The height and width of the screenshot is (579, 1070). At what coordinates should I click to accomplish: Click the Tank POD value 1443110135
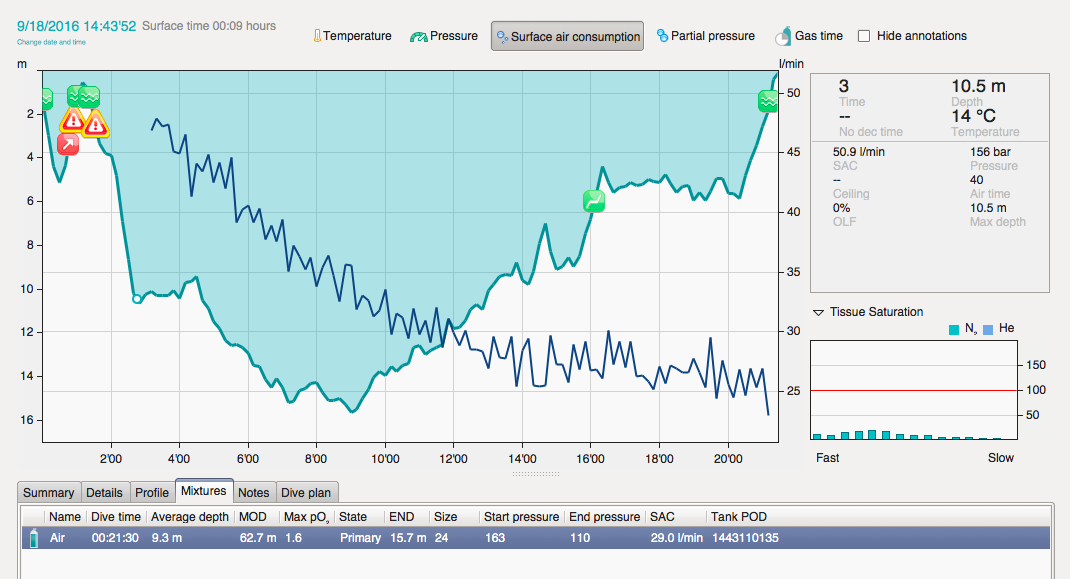click(745, 538)
